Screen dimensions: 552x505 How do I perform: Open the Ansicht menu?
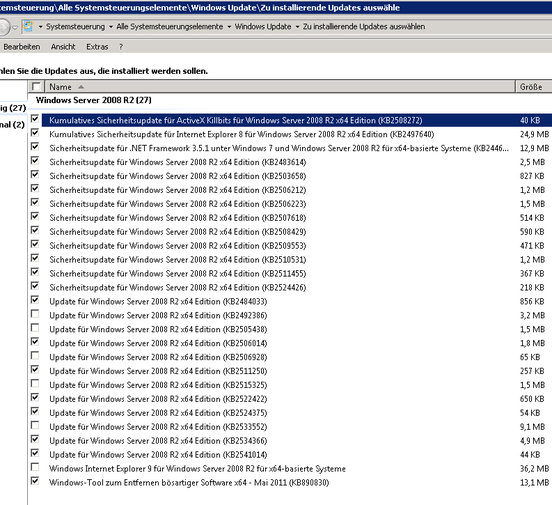[63, 46]
